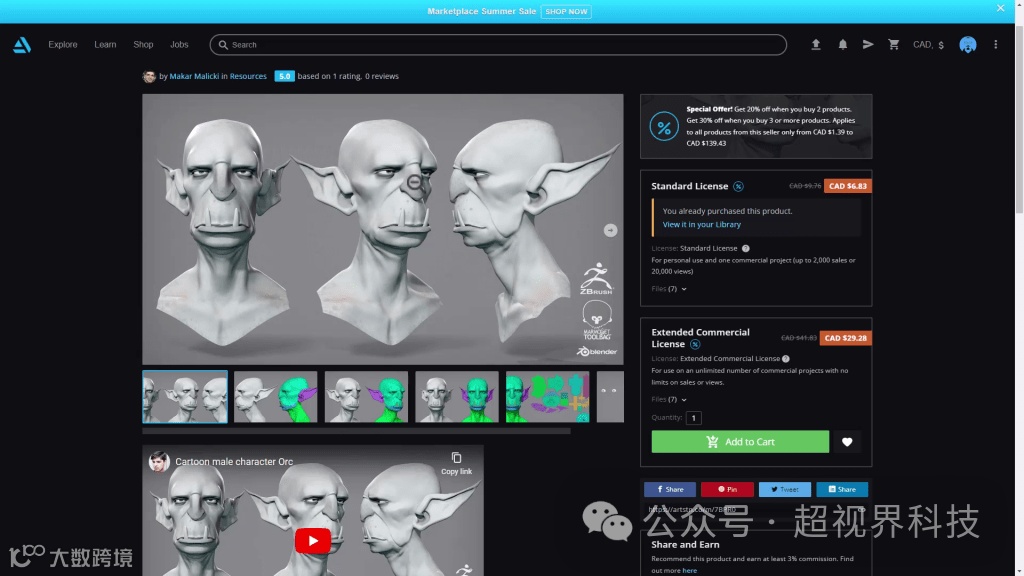Open the three-dot more menu
Screen dimensions: 1024x576
click(995, 44)
